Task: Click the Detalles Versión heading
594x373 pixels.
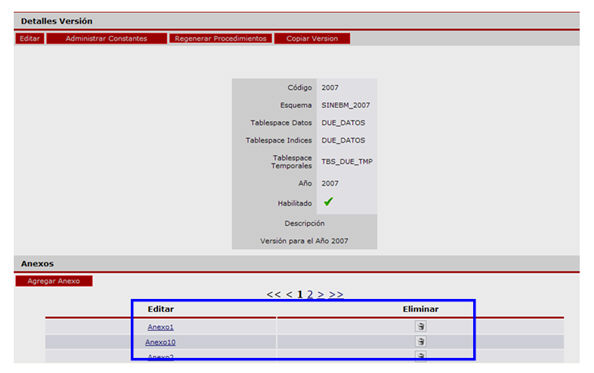Action: click(x=56, y=21)
